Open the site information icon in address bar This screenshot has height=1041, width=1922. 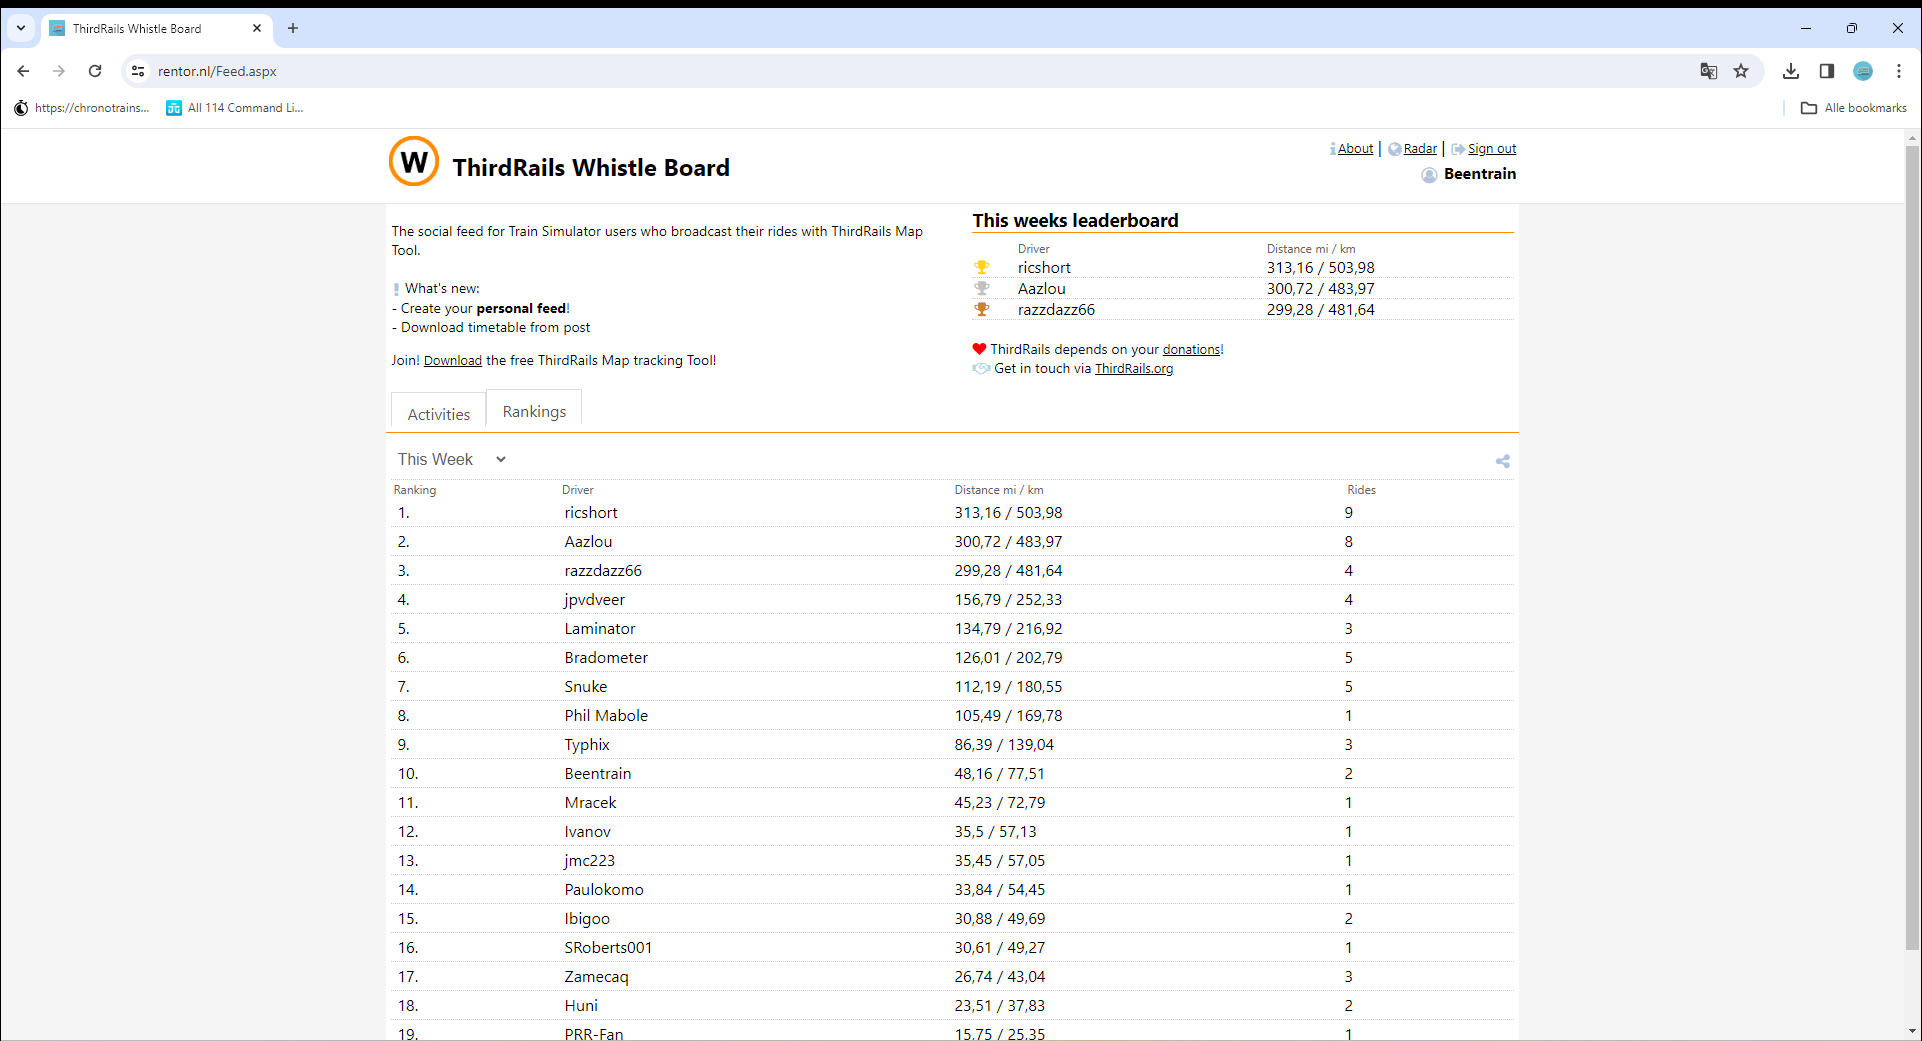[138, 71]
